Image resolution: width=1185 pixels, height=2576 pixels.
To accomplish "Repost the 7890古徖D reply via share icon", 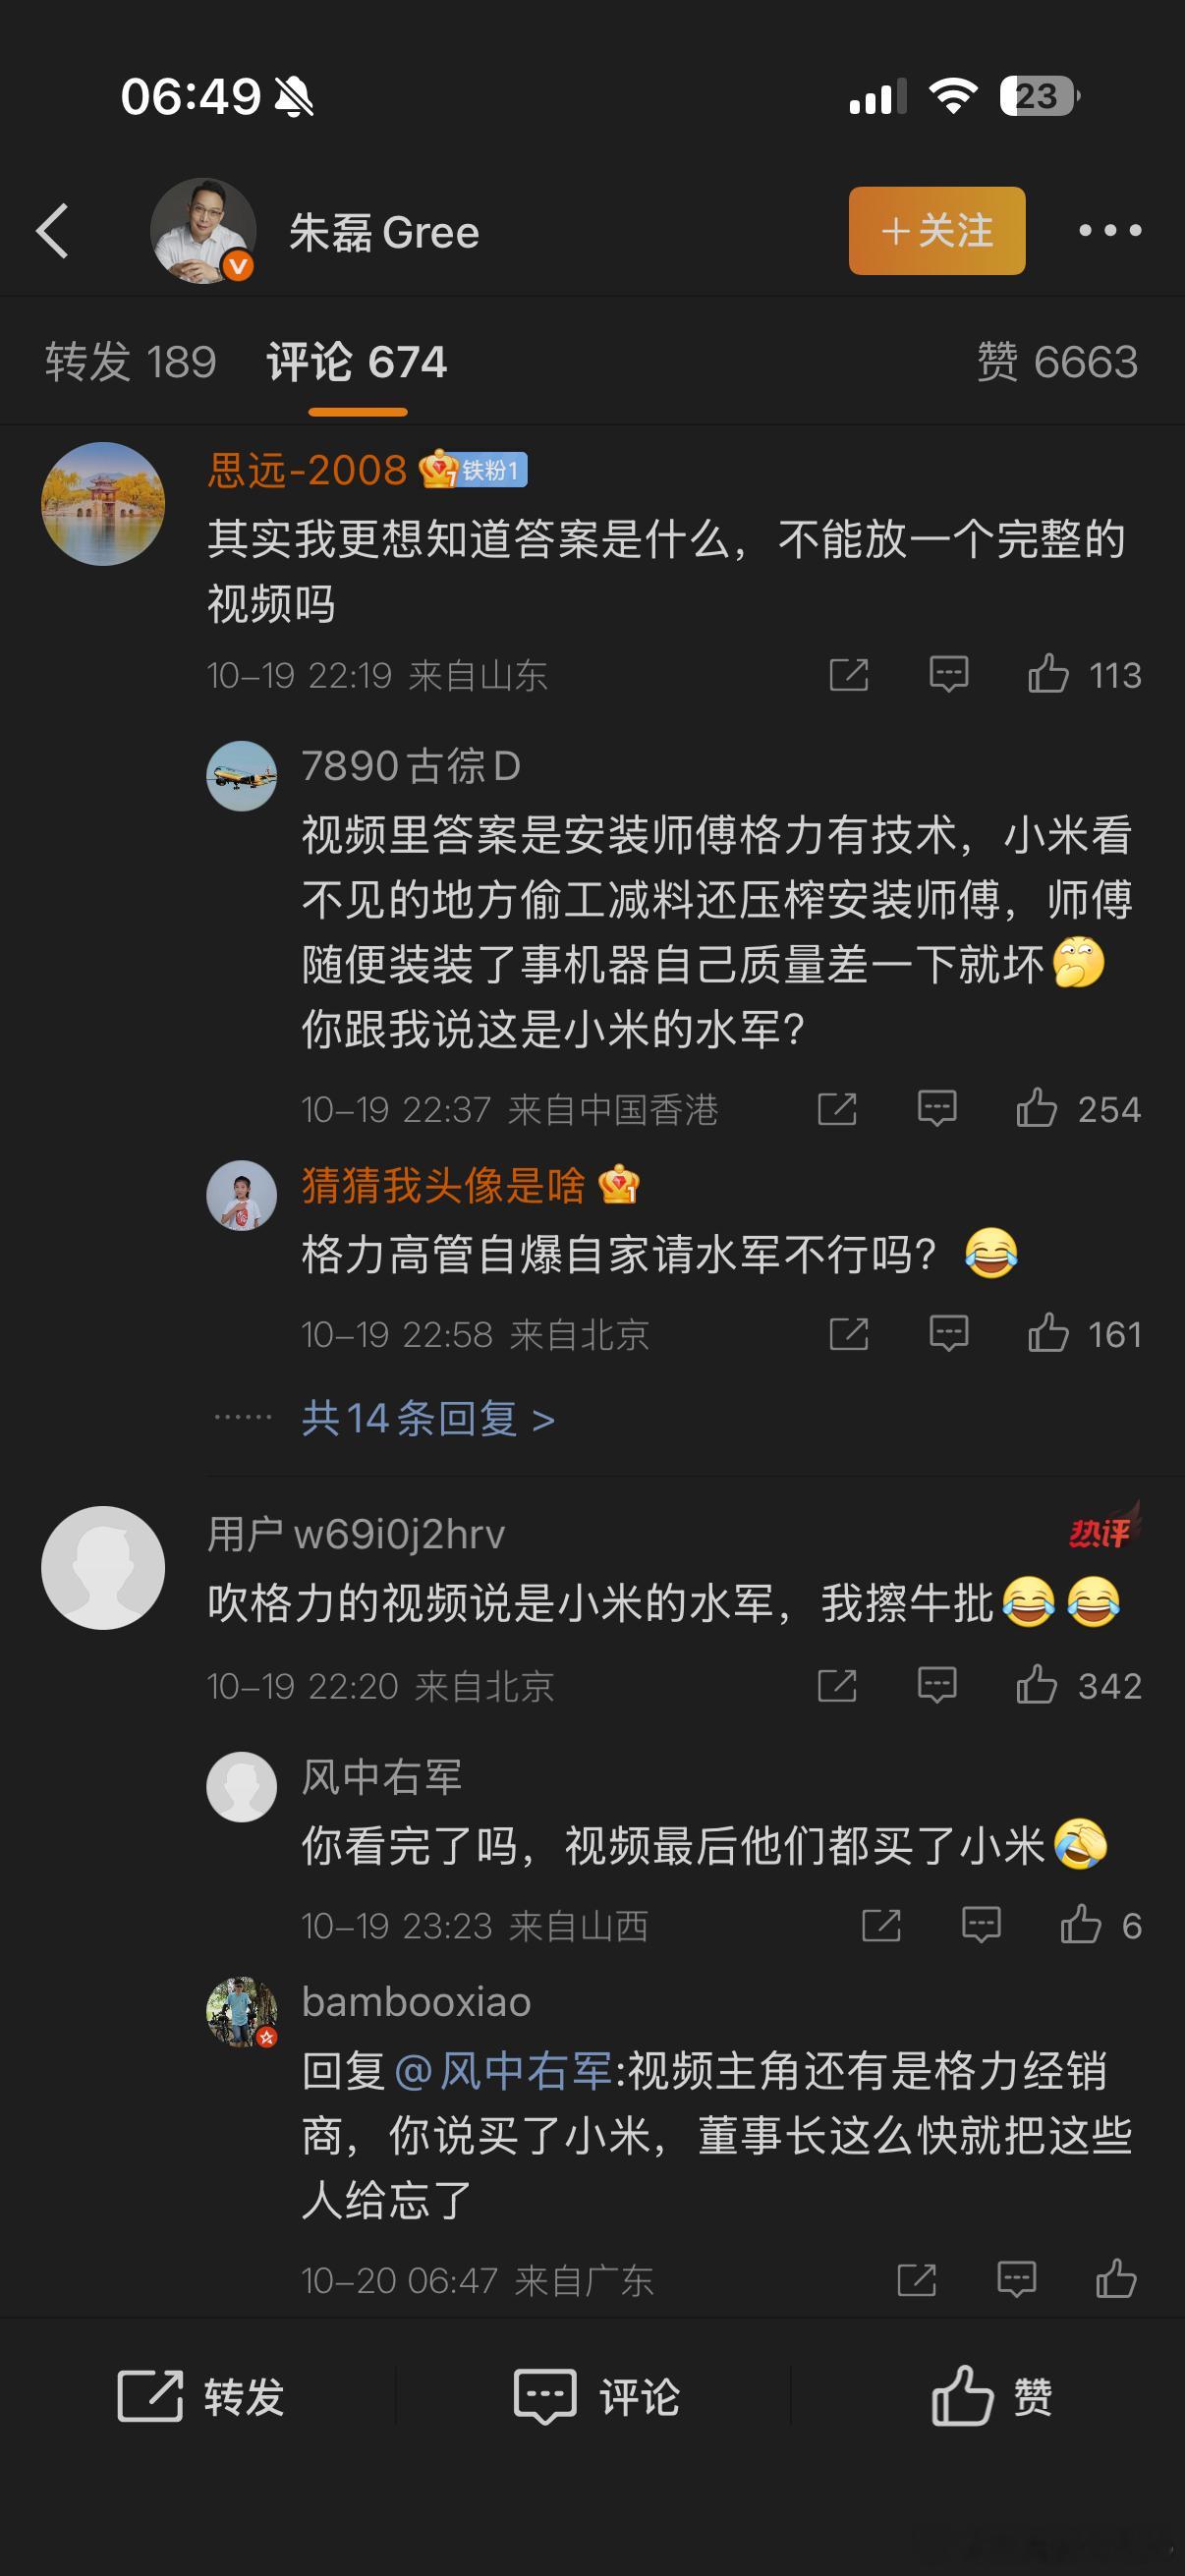I will [x=837, y=1109].
